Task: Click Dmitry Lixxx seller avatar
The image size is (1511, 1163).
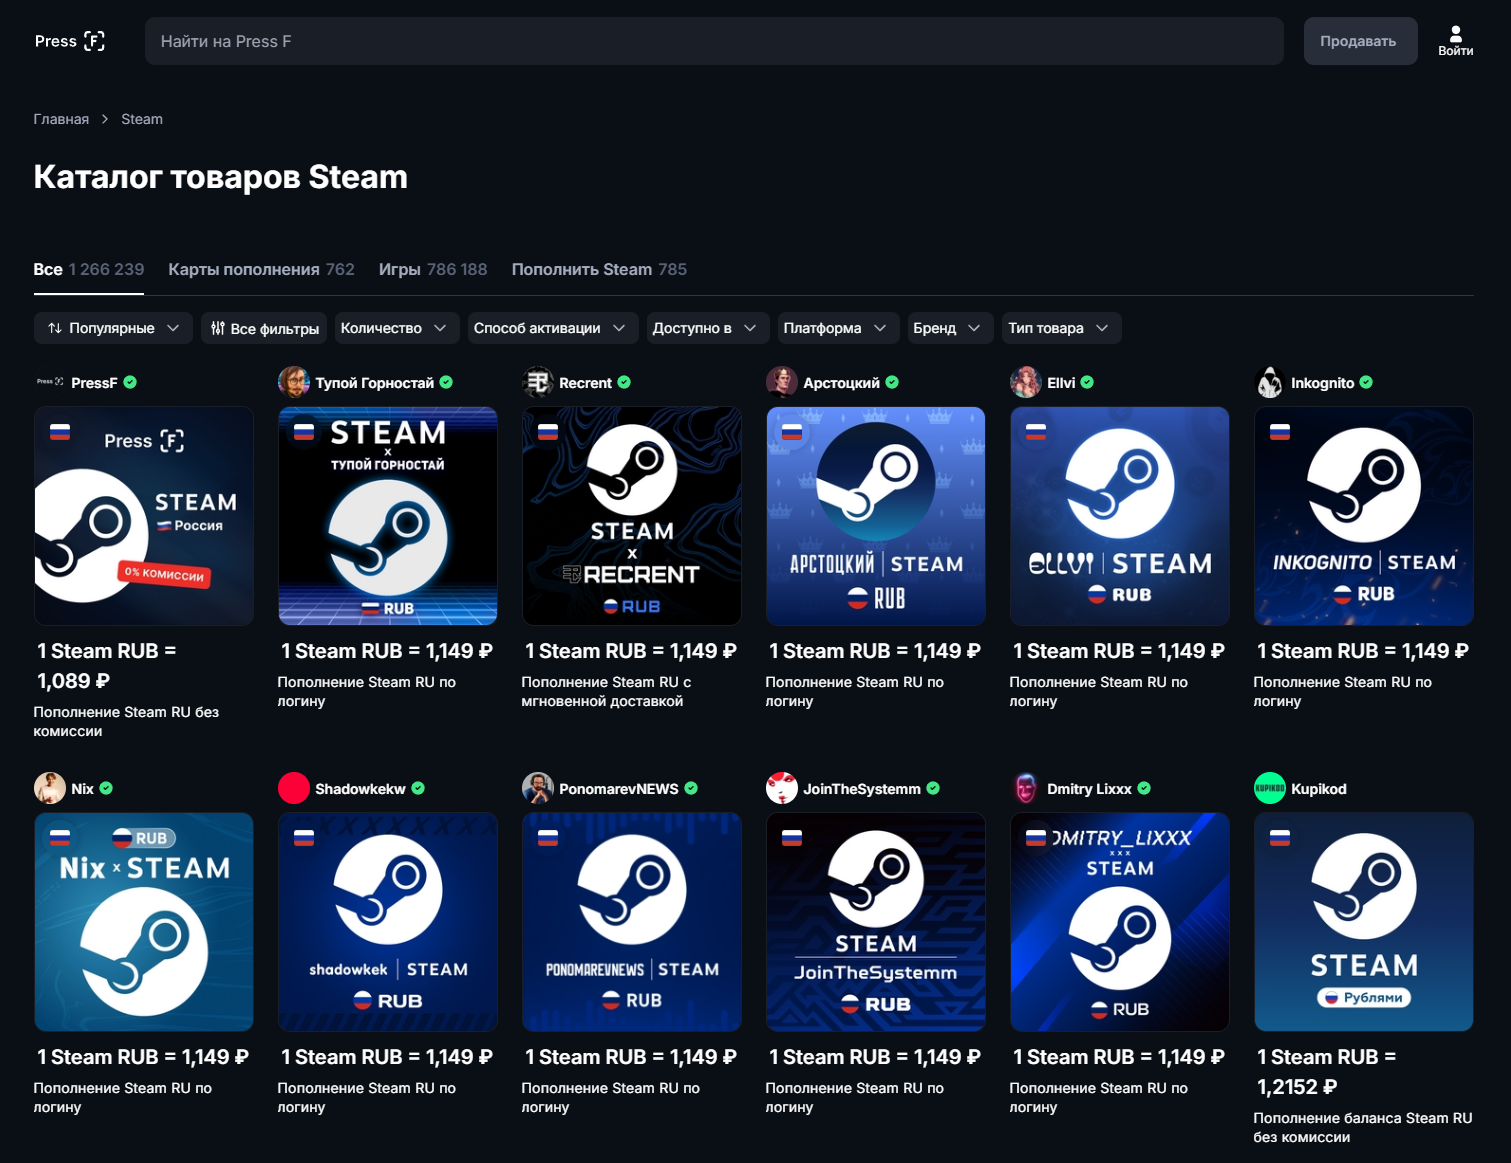Action: pos(1026,788)
